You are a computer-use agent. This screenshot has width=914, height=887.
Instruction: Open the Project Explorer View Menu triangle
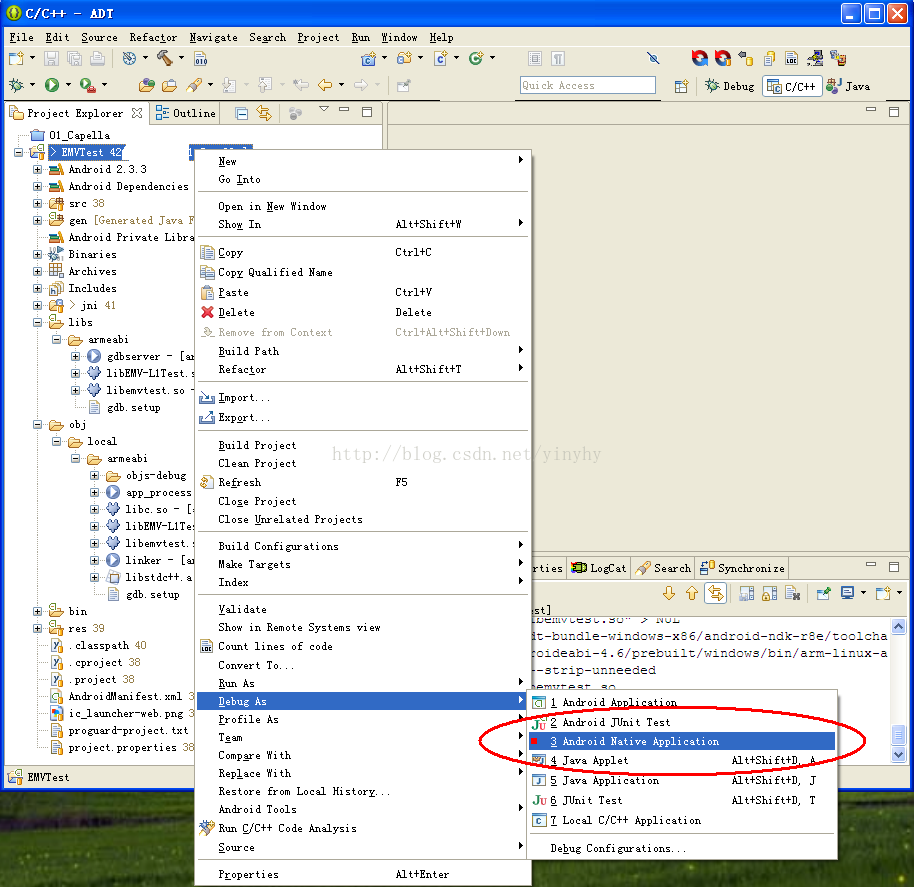pos(324,109)
